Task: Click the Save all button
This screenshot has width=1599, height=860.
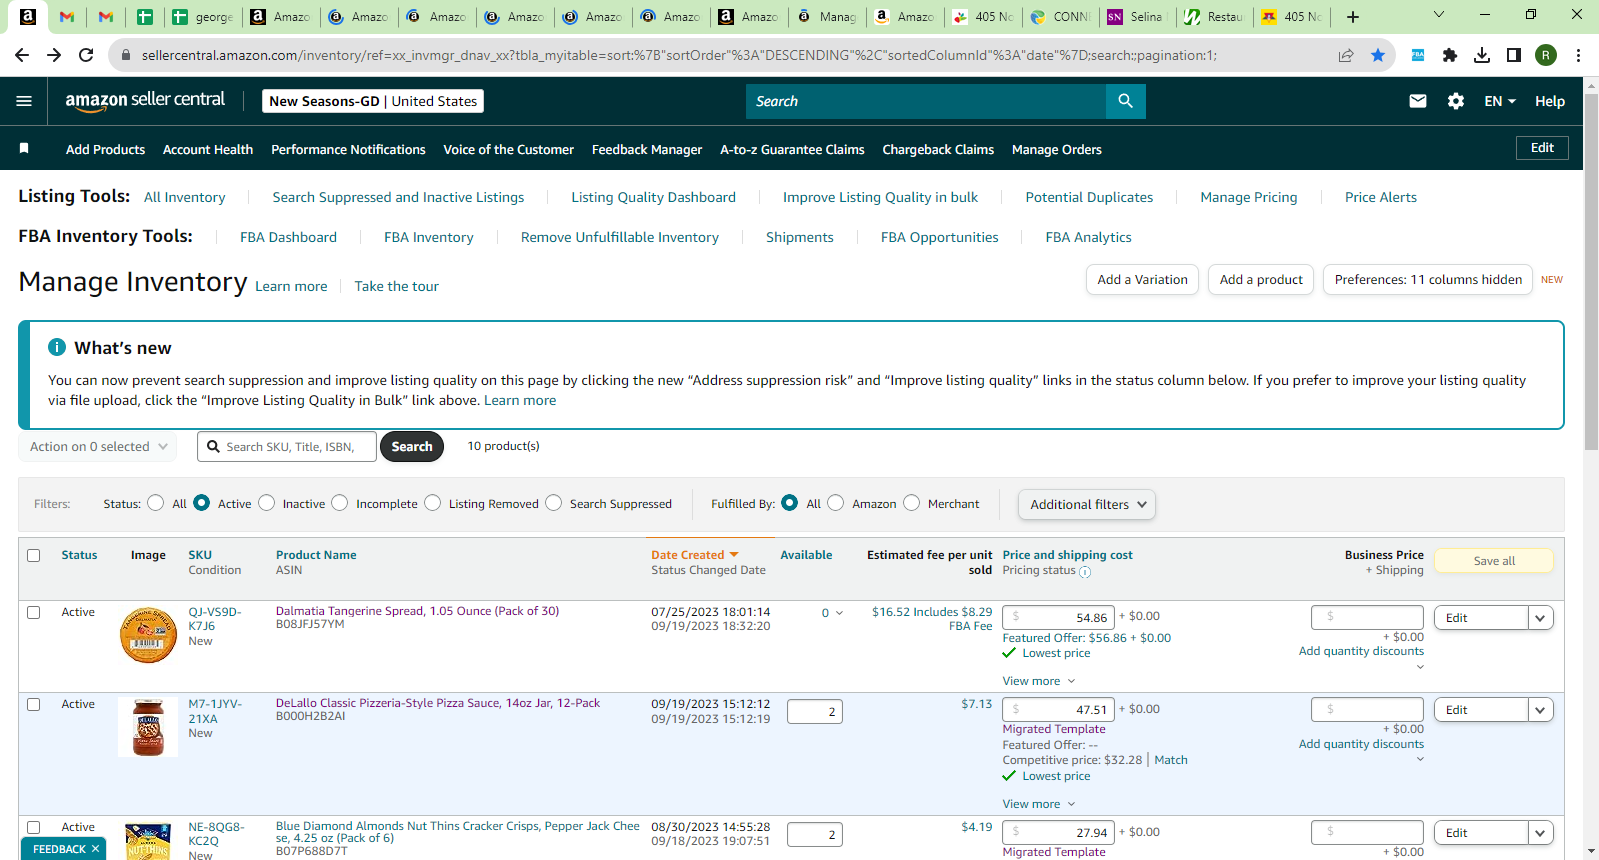Action: 1494,561
